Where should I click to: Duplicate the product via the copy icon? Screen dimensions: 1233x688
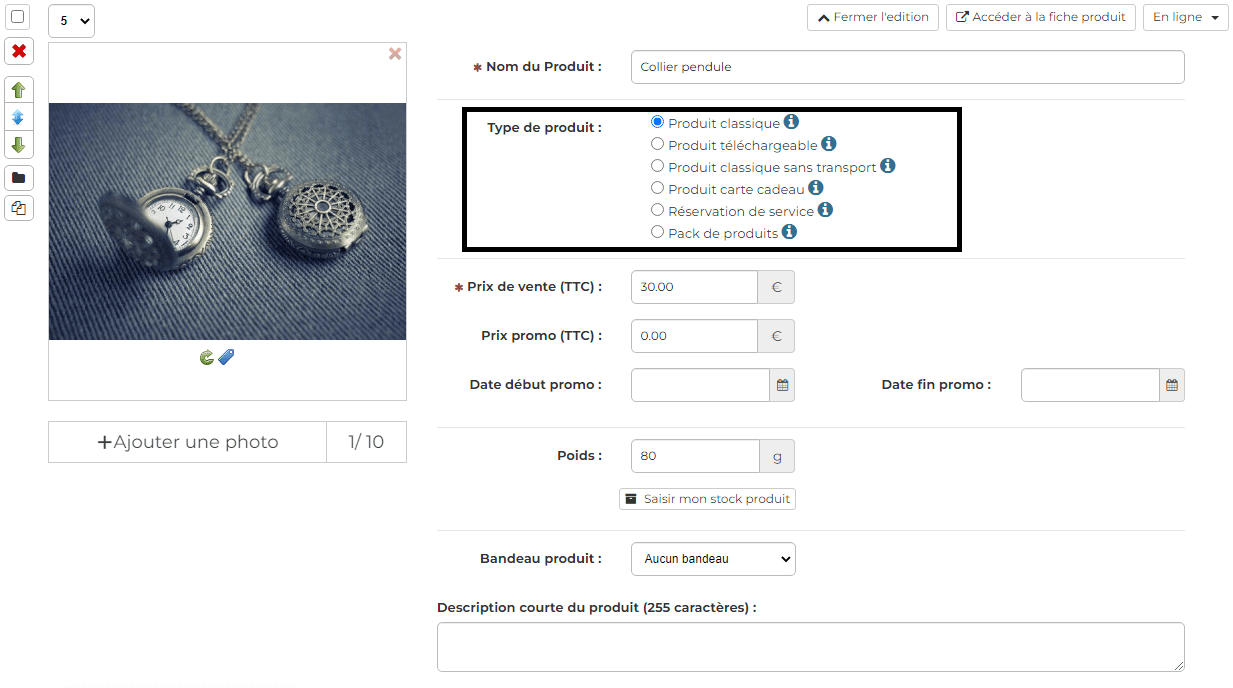(x=18, y=208)
